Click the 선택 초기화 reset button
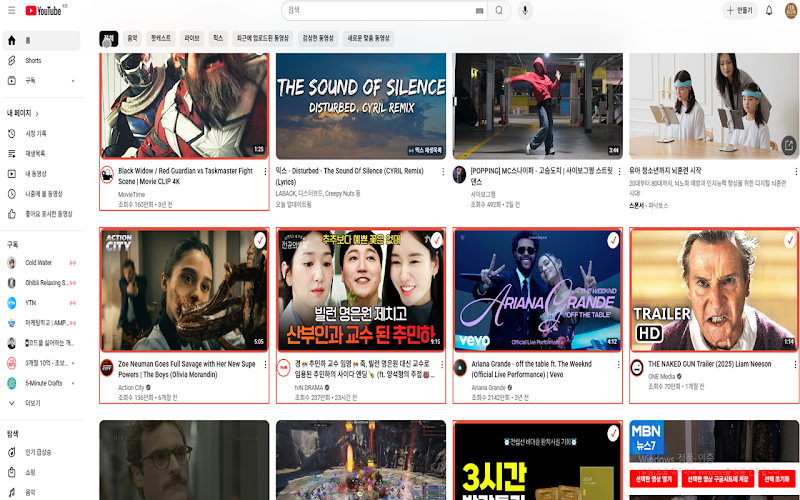 click(777, 480)
